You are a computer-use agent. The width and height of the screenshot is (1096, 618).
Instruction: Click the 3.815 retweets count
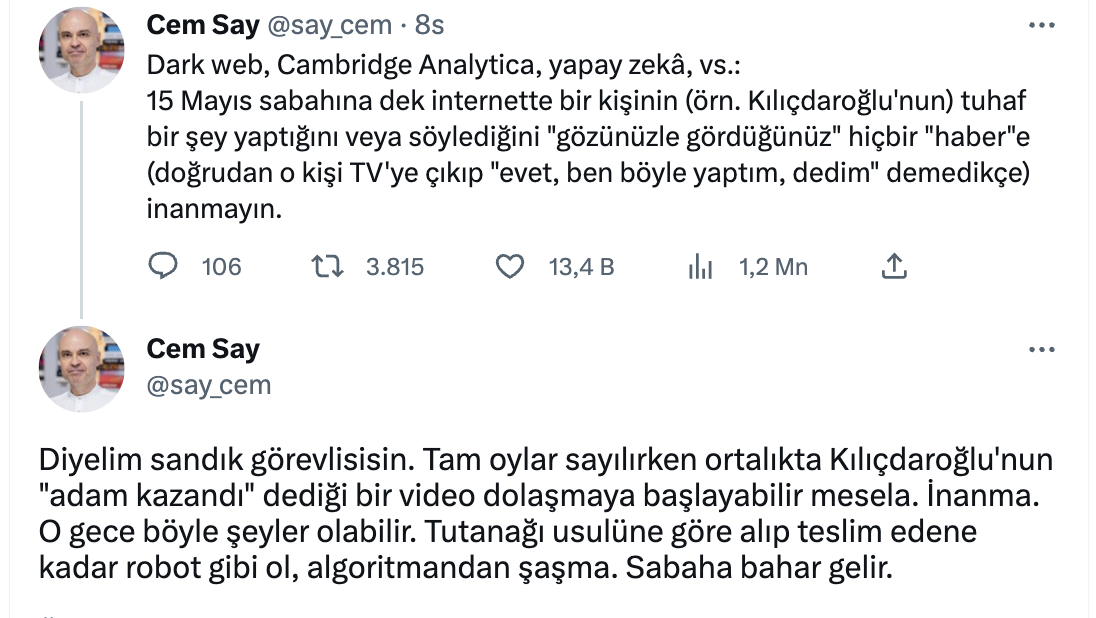[397, 267]
